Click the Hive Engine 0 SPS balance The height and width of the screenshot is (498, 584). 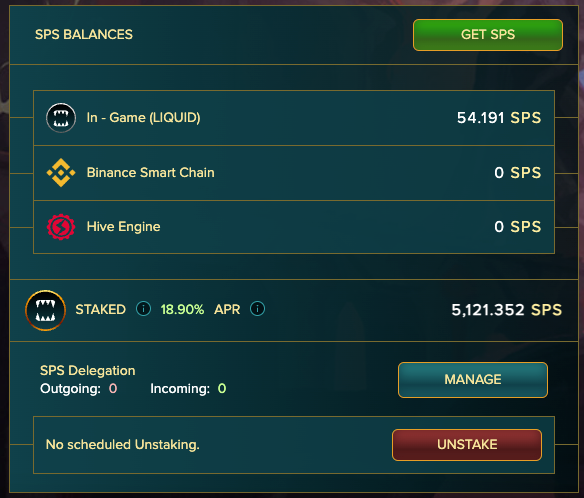[x=518, y=226]
